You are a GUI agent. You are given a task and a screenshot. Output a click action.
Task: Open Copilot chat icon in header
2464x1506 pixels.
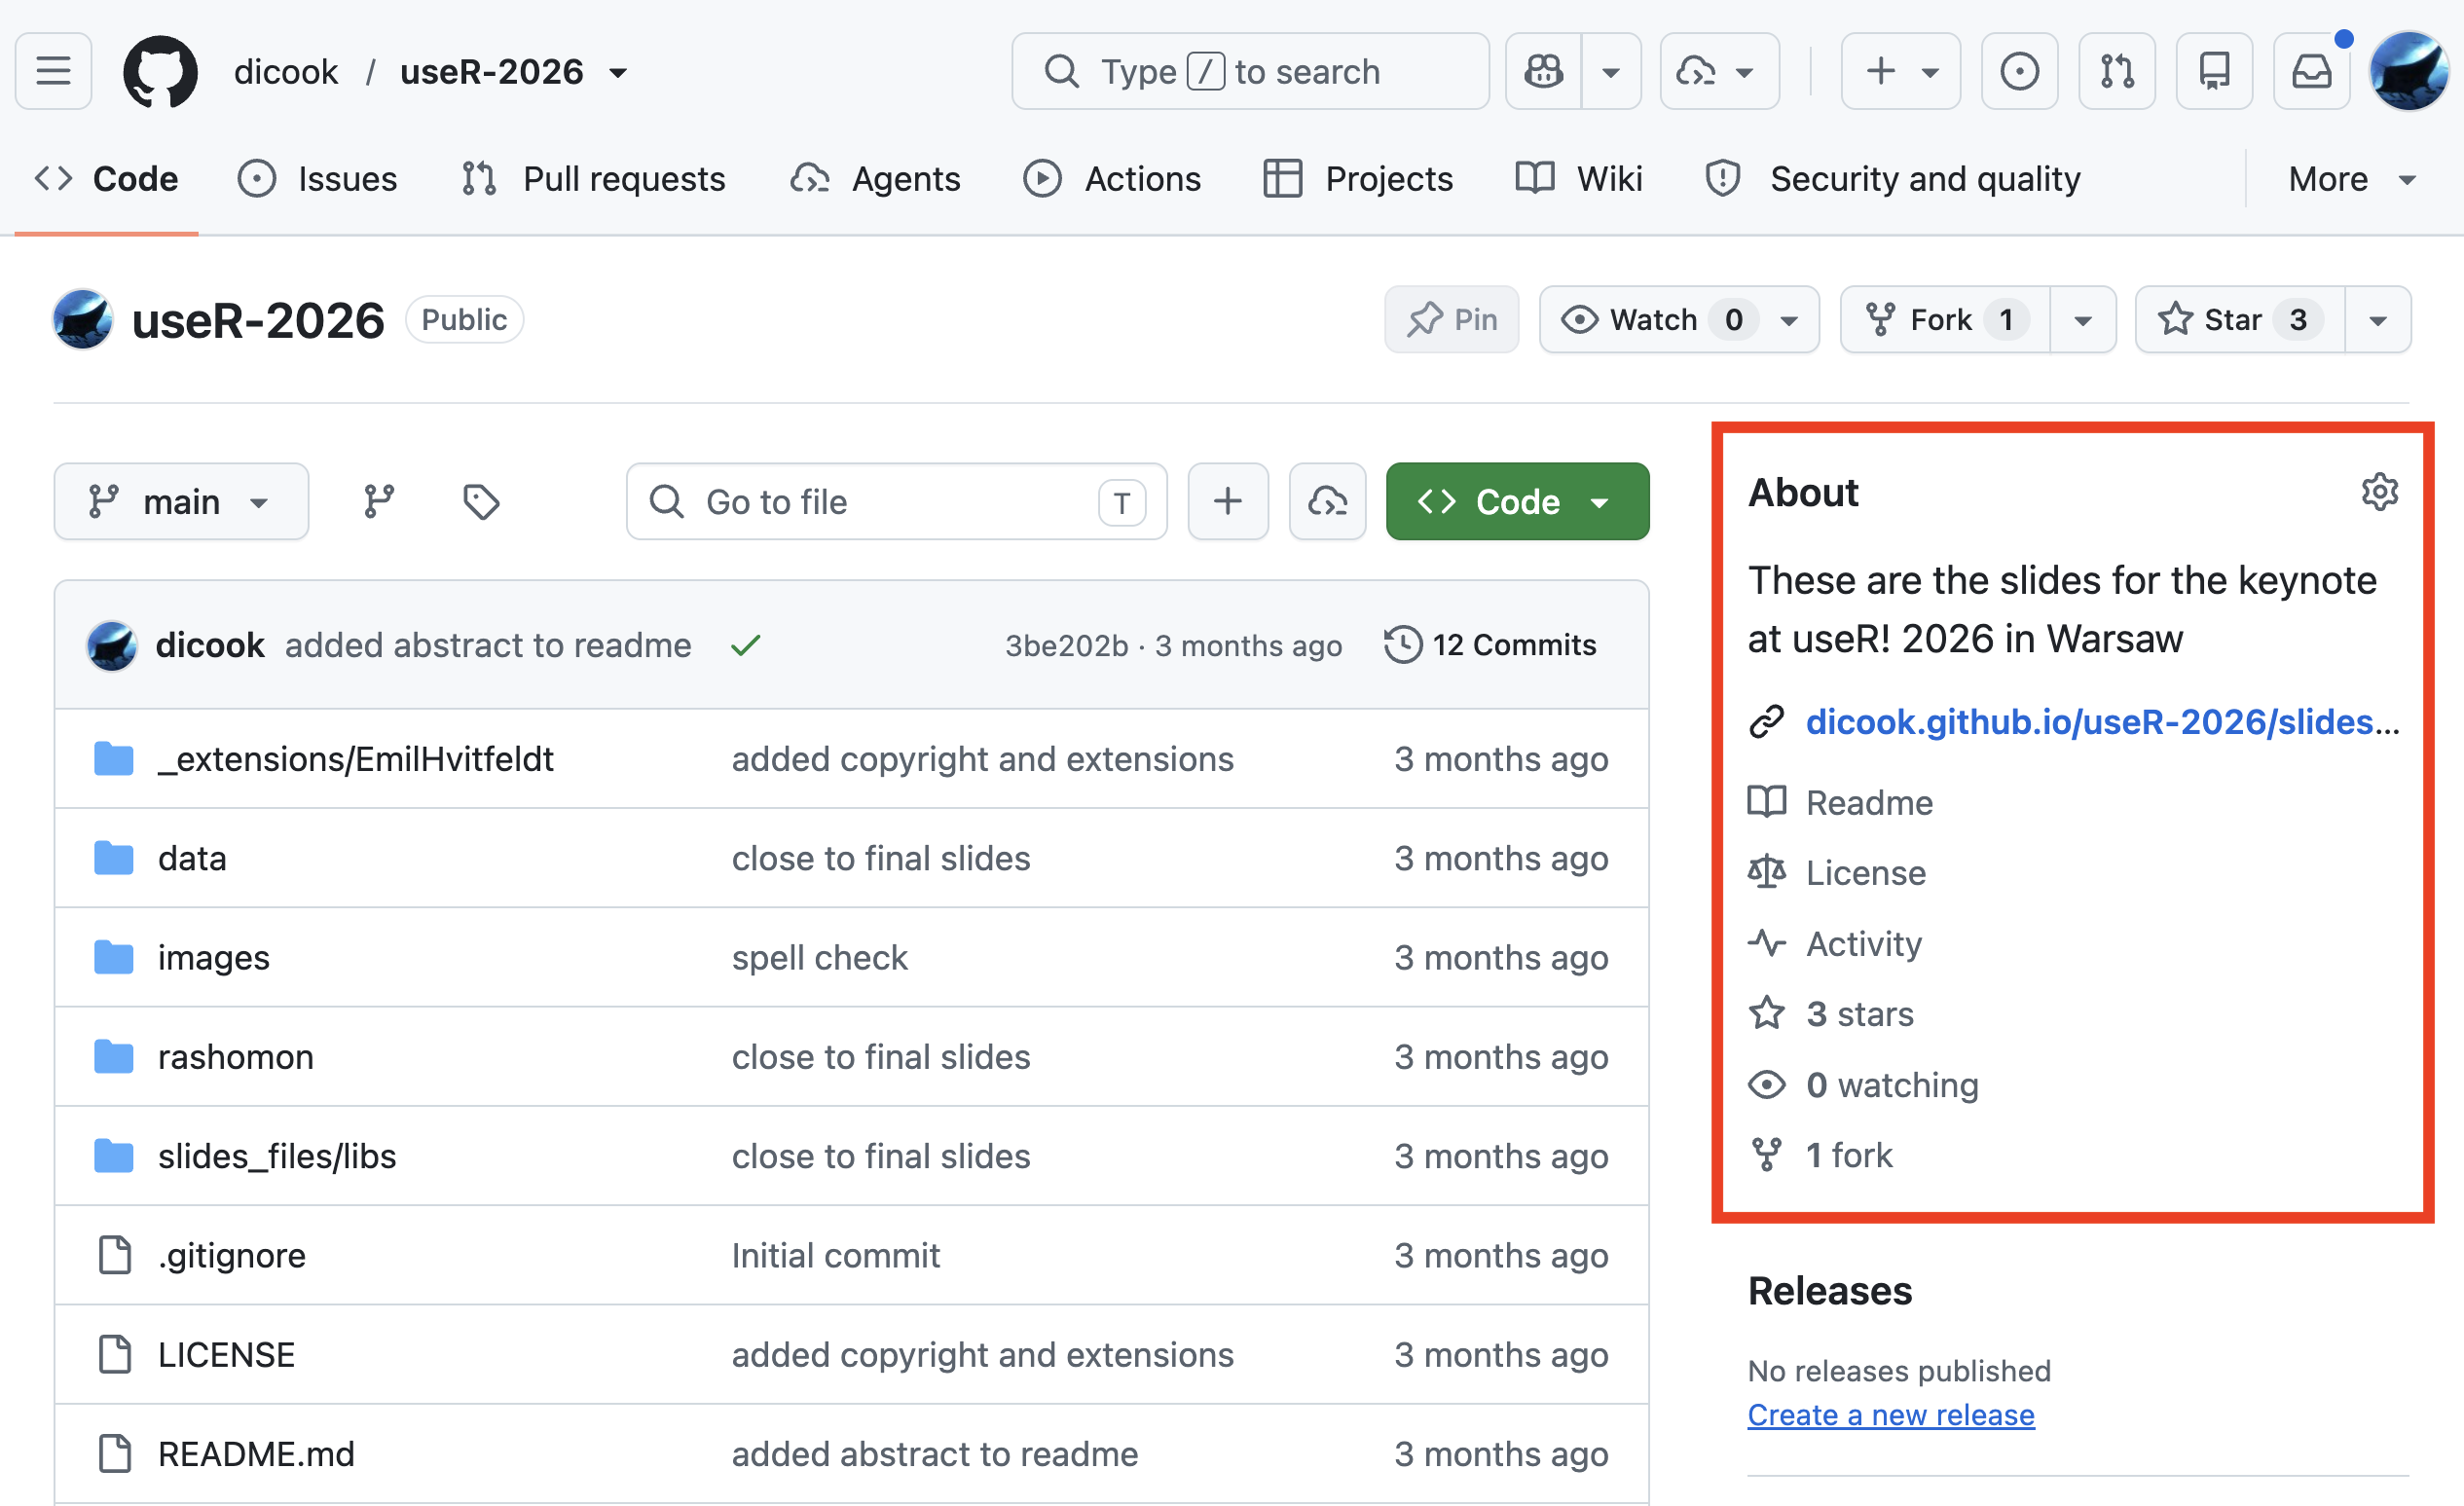pyautogui.click(x=1543, y=71)
